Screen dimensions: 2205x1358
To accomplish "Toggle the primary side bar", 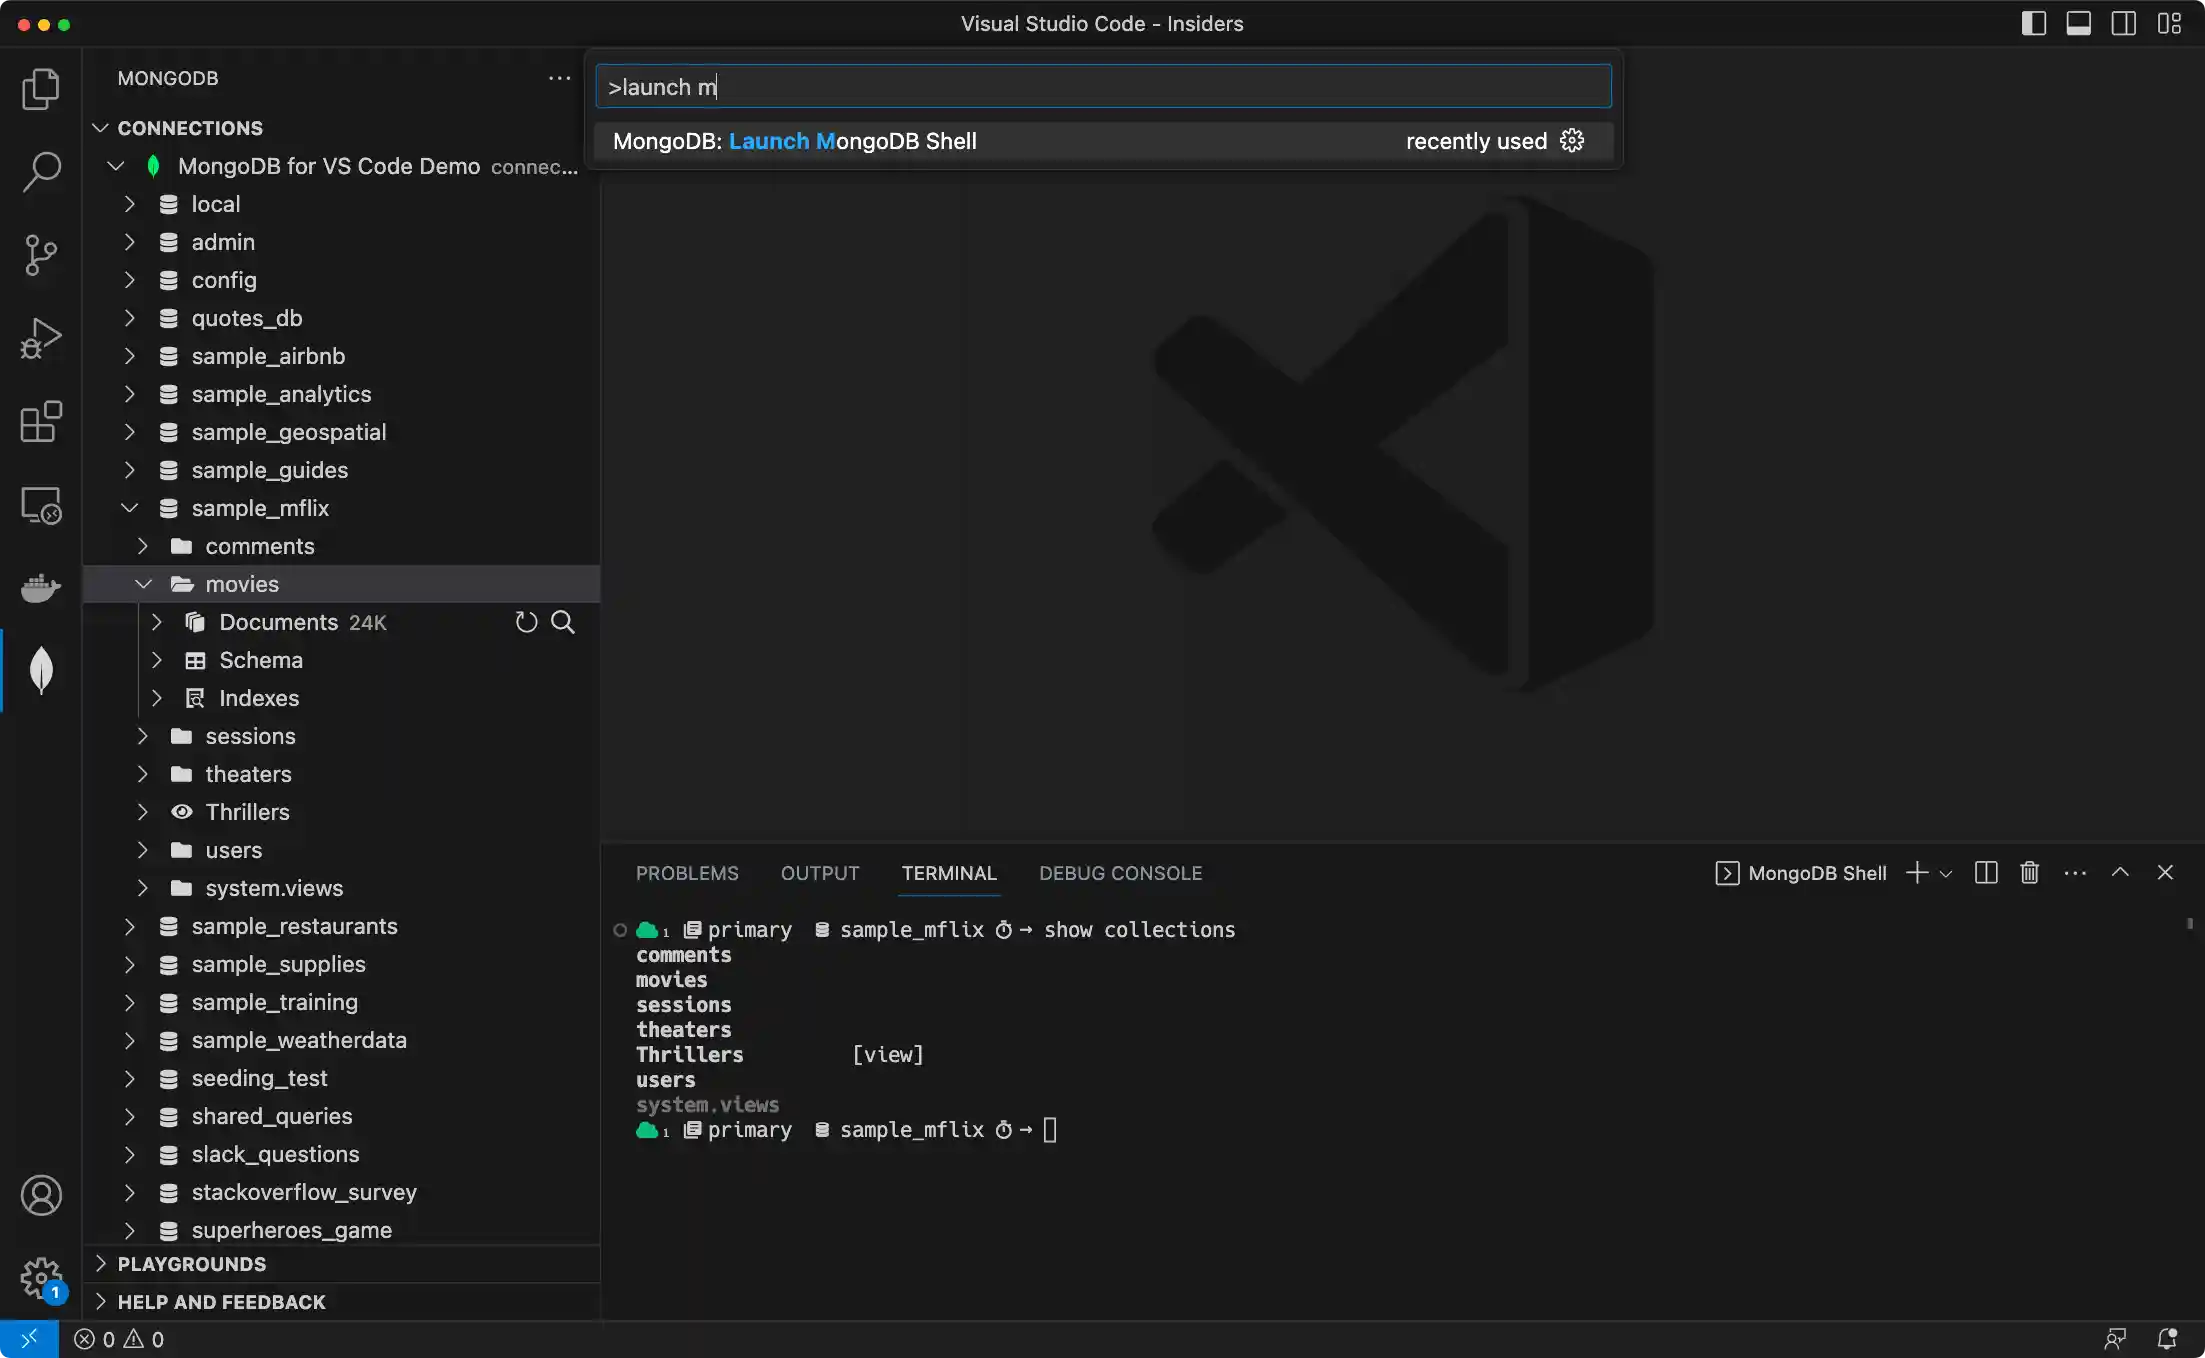I will [x=2033, y=23].
